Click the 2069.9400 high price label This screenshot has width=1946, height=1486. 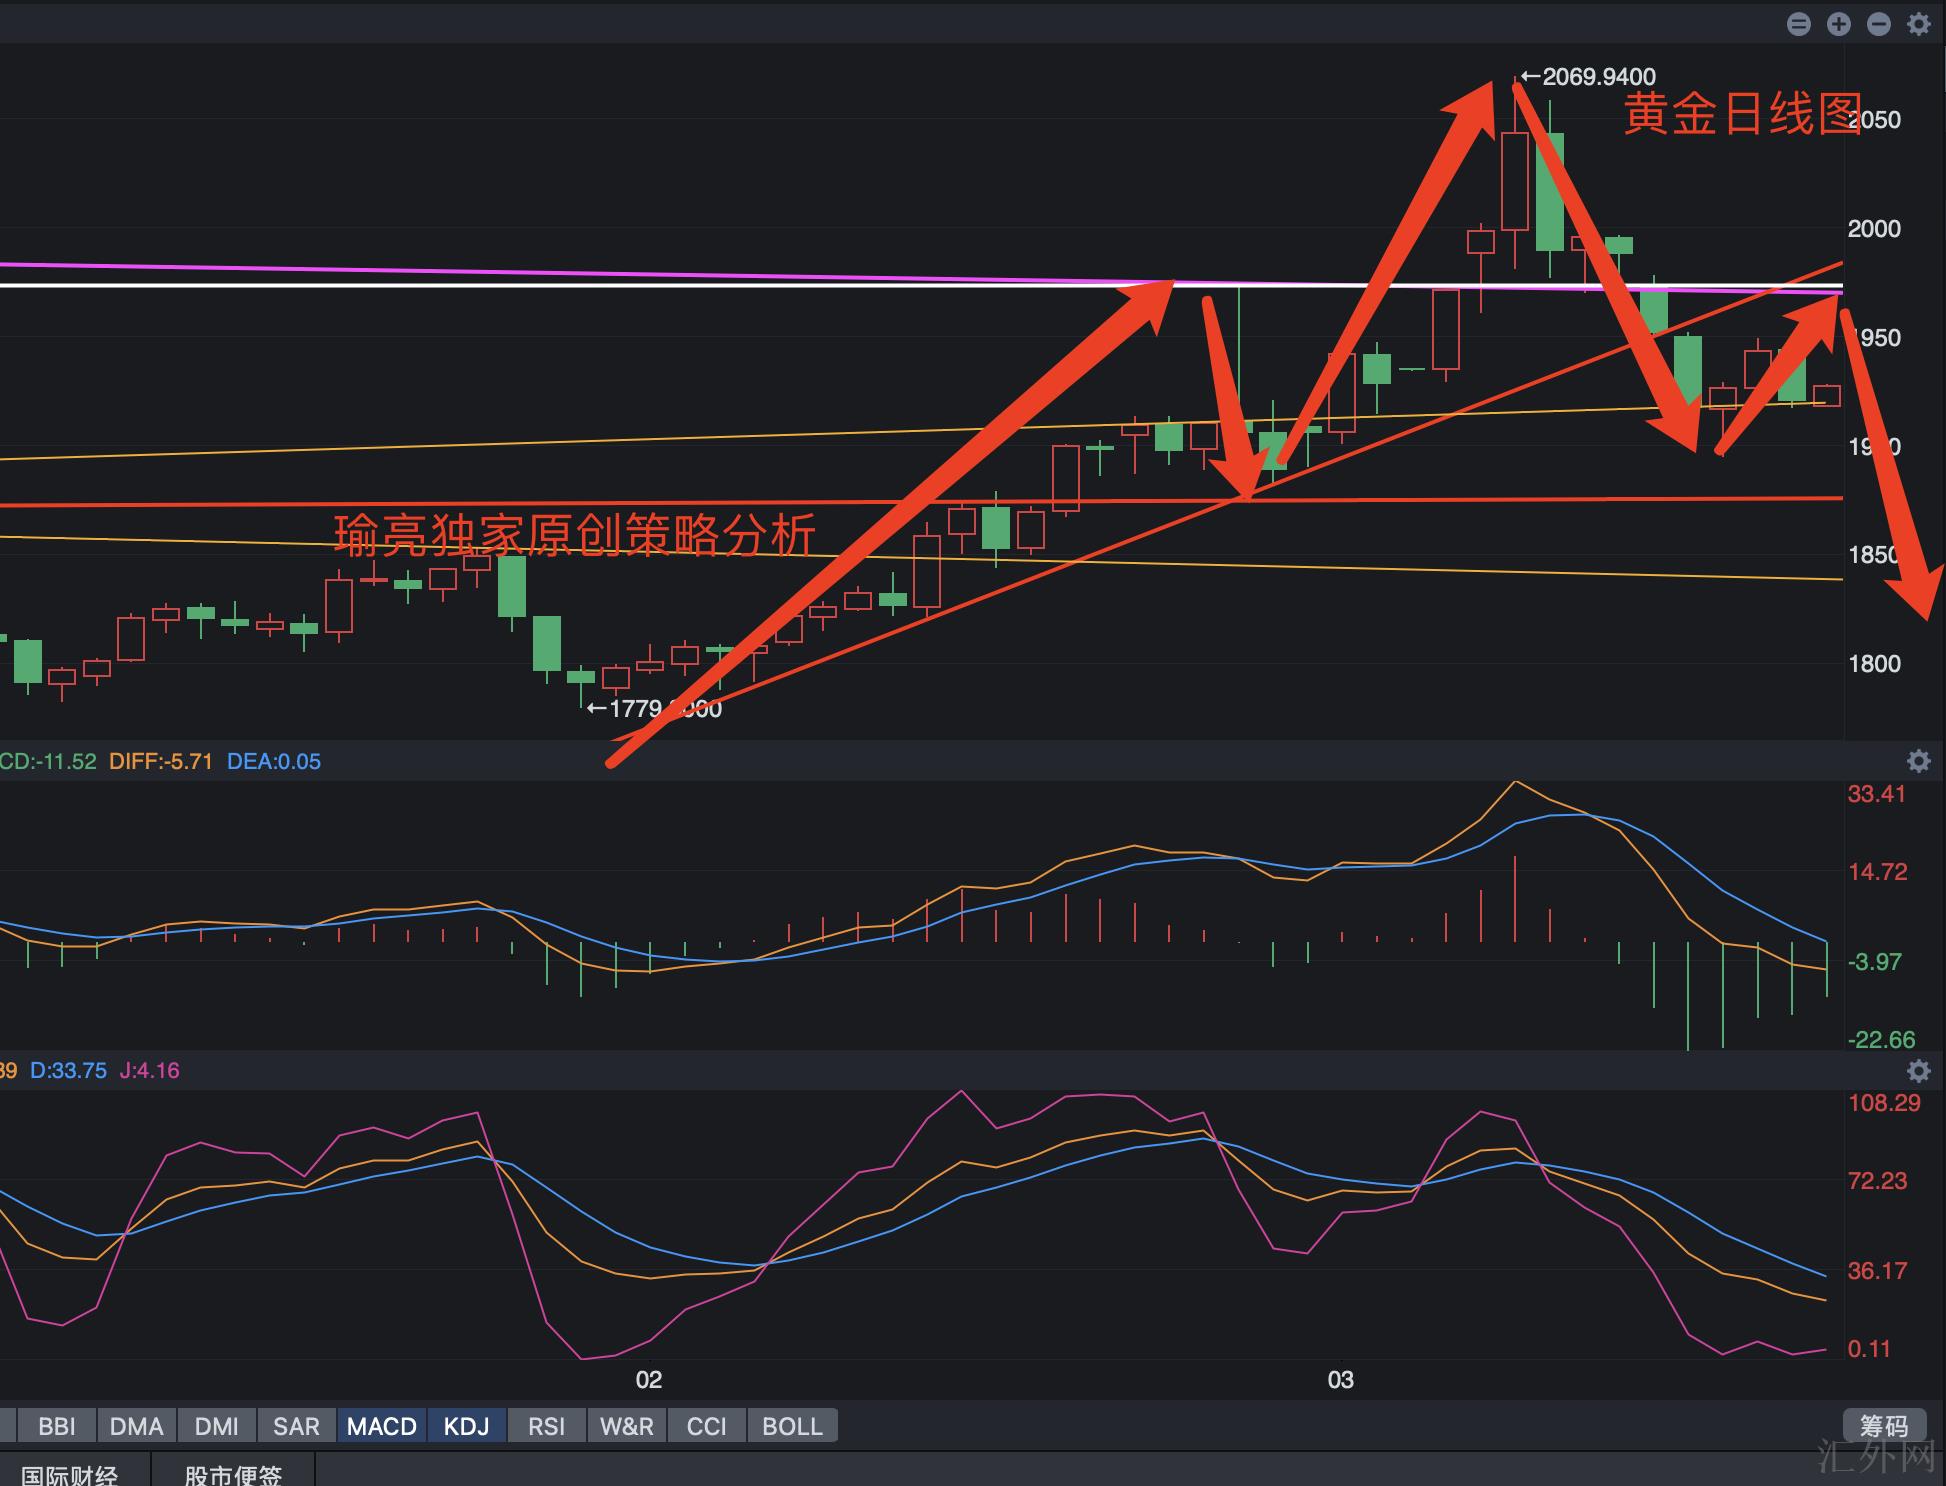click(x=1597, y=76)
